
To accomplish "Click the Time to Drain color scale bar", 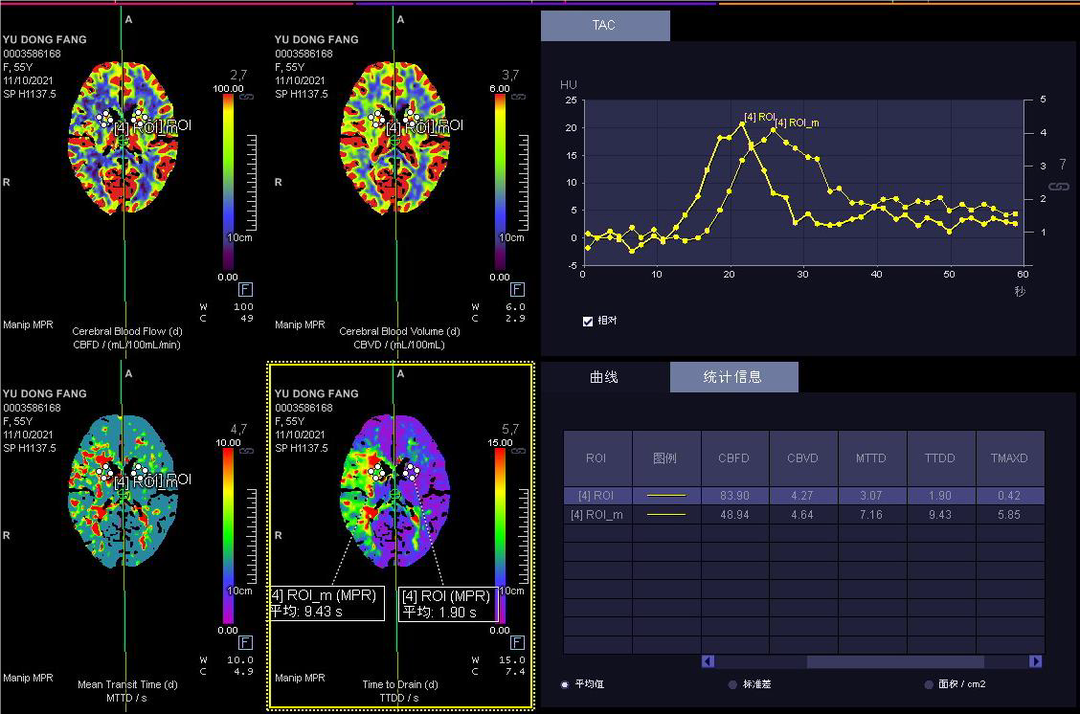I will tap(500, 536).
